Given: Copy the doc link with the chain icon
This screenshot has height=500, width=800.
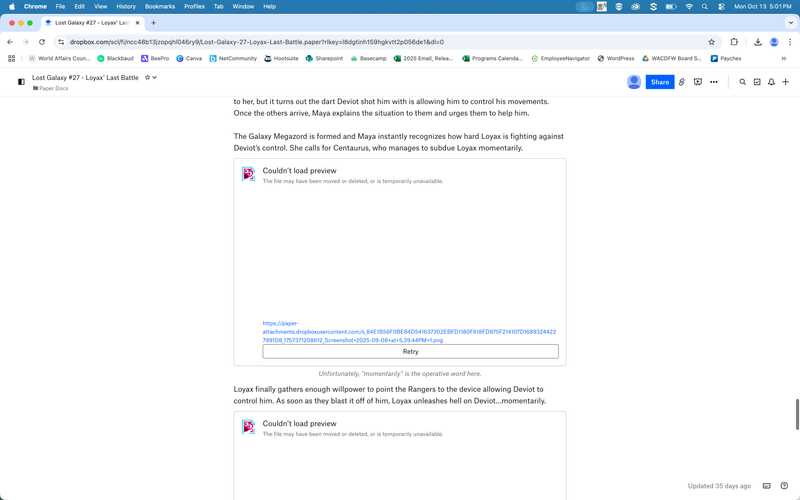Looking at the screenshot, I should [682, 82].
